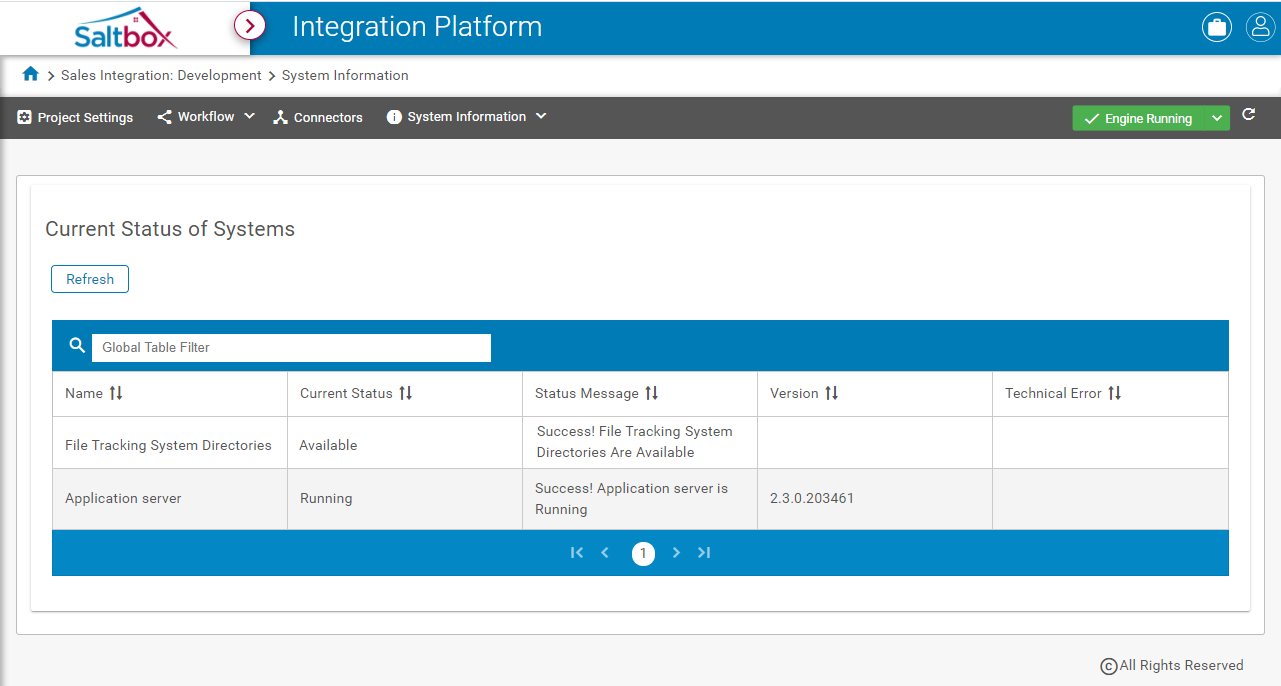This screenshot has width=1281, height=686.
Task: Open System Information menu
Action: click(x=466, y=117)
